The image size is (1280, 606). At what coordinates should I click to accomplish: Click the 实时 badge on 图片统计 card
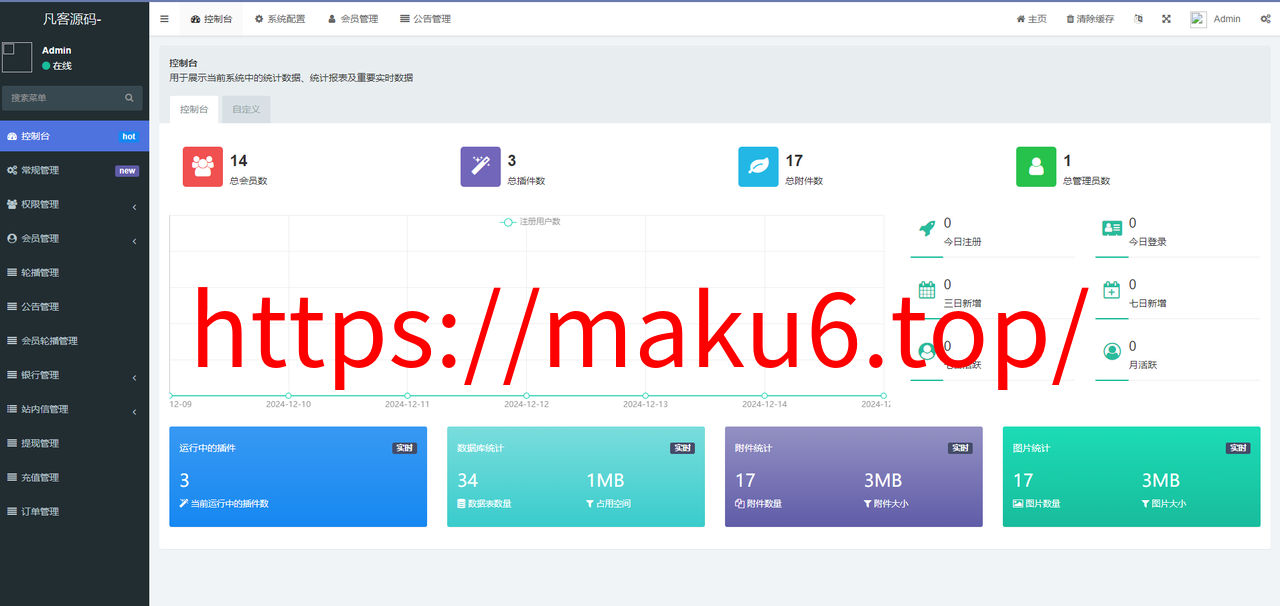pyautogui.click(x=1238, y=448)
